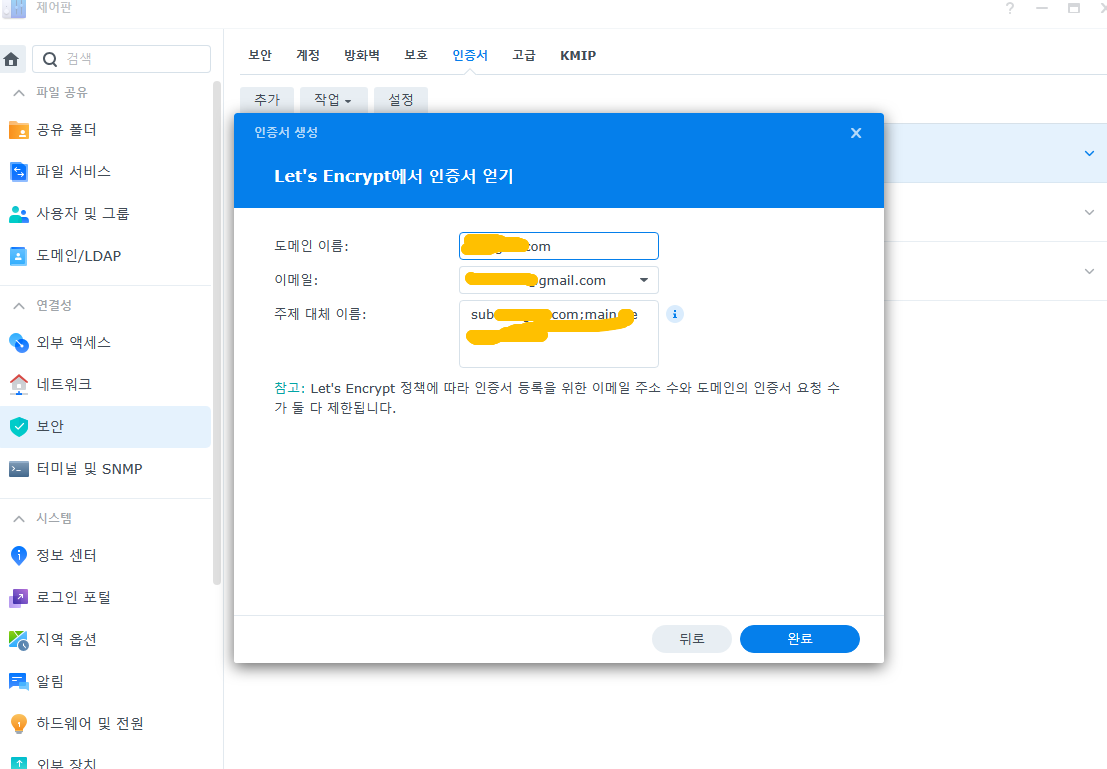Image resolution: width=1107 pixels, height=769 pixels.
Task: Open the 이메일 dropdown arrow
Action: (643, 280)
